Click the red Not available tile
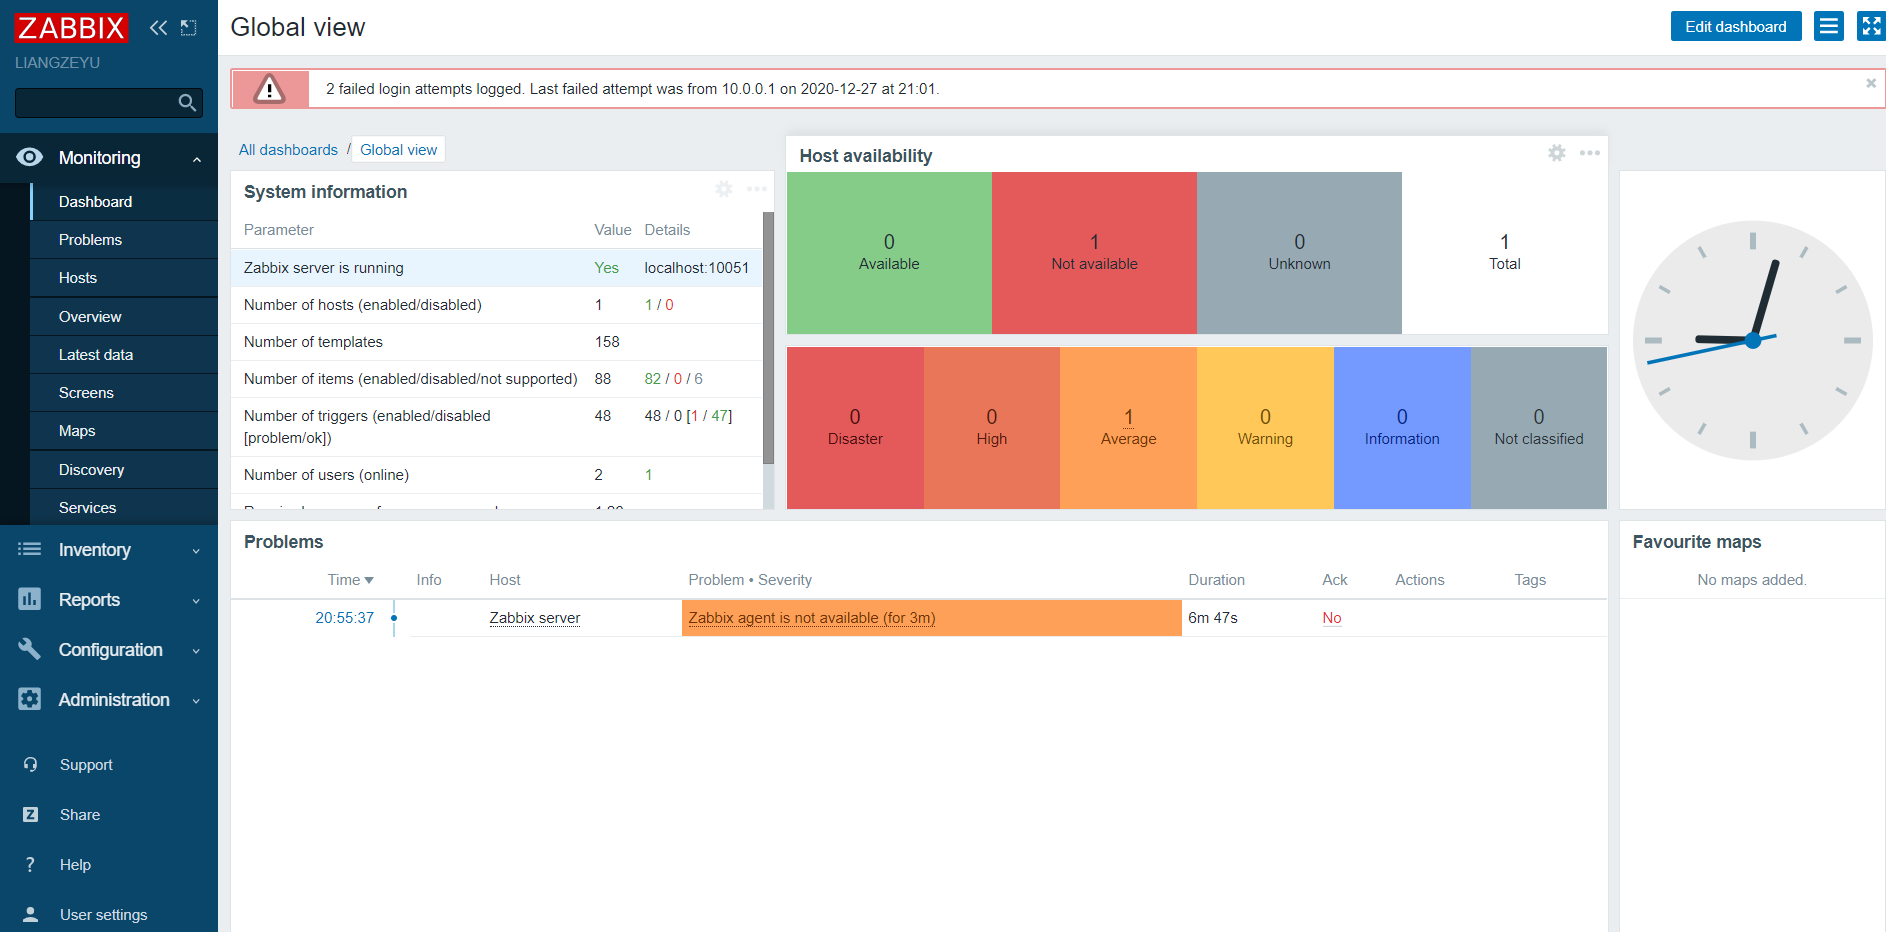This screenshot has height=932, width=1886. (x=1094, y=253)
